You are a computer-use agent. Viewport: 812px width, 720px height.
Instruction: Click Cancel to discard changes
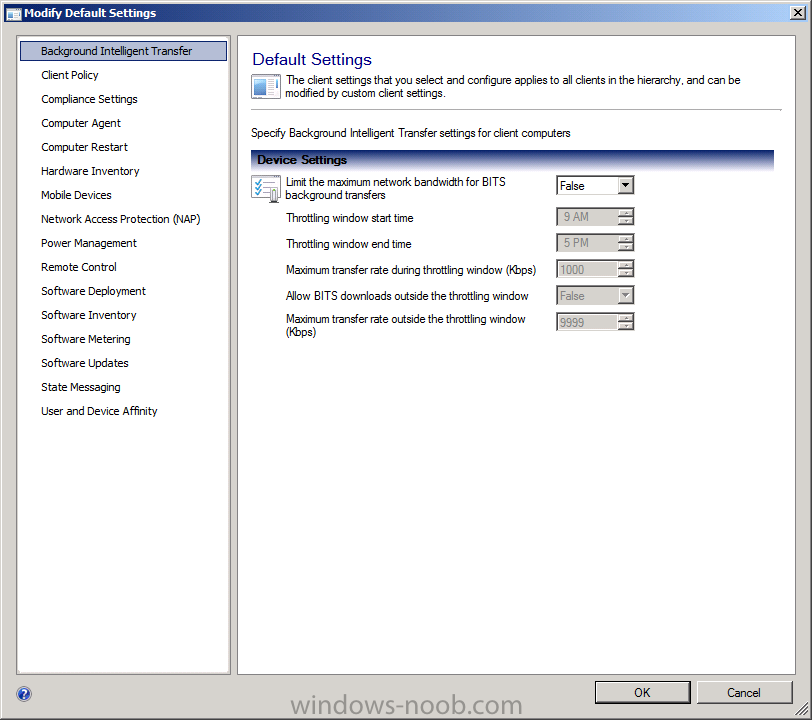pos(744,693)
